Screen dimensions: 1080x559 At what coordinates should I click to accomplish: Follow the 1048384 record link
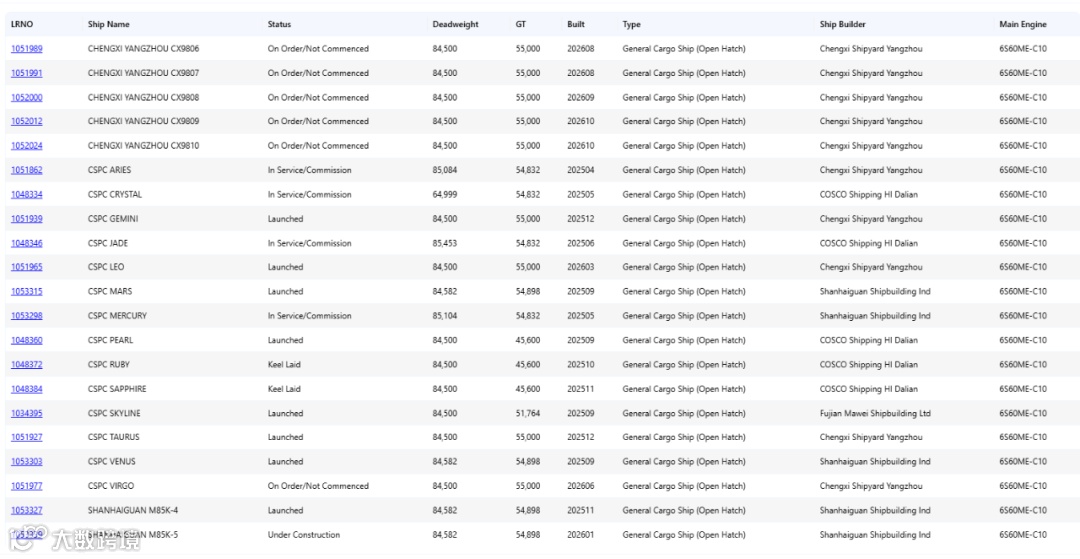click(26, 389)
